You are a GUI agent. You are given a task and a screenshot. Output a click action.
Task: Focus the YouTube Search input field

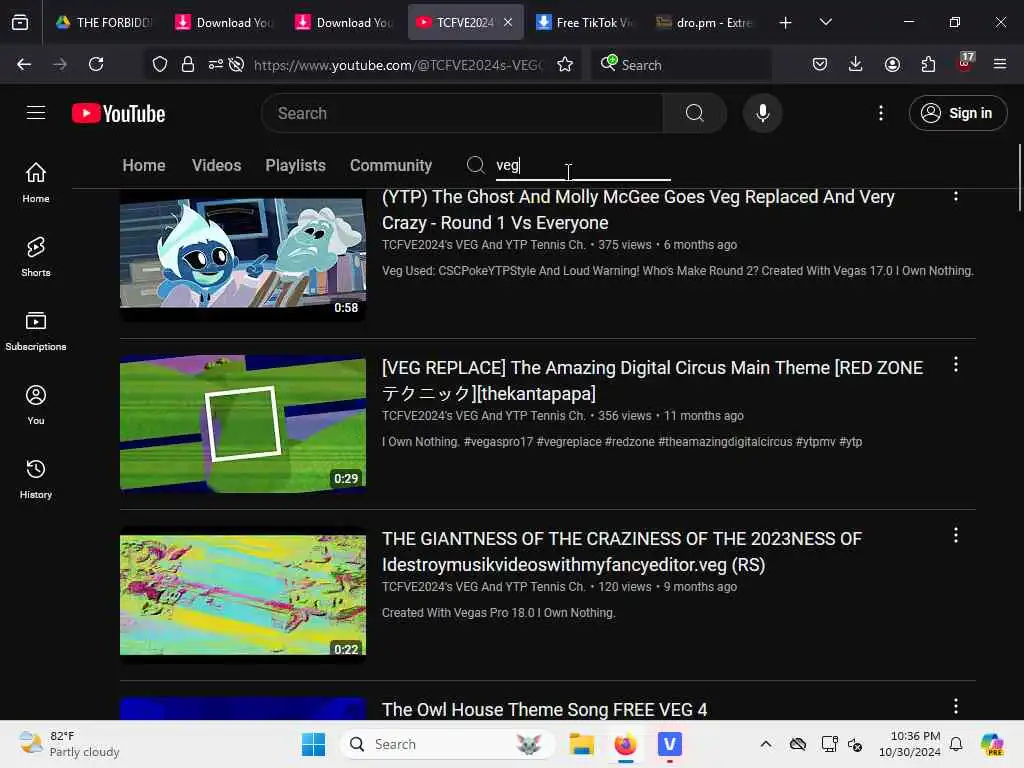tap(462, 113)
